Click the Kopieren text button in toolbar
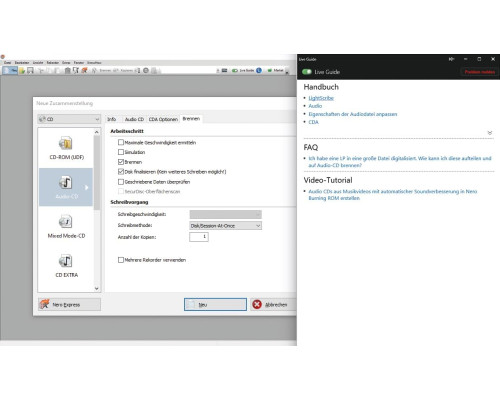 point(126,70)
